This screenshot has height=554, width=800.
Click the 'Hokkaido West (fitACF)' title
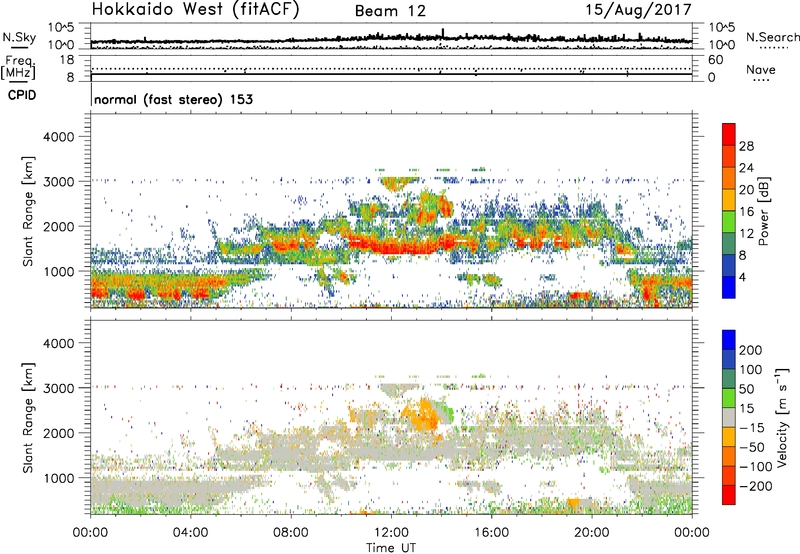[195, 10]
